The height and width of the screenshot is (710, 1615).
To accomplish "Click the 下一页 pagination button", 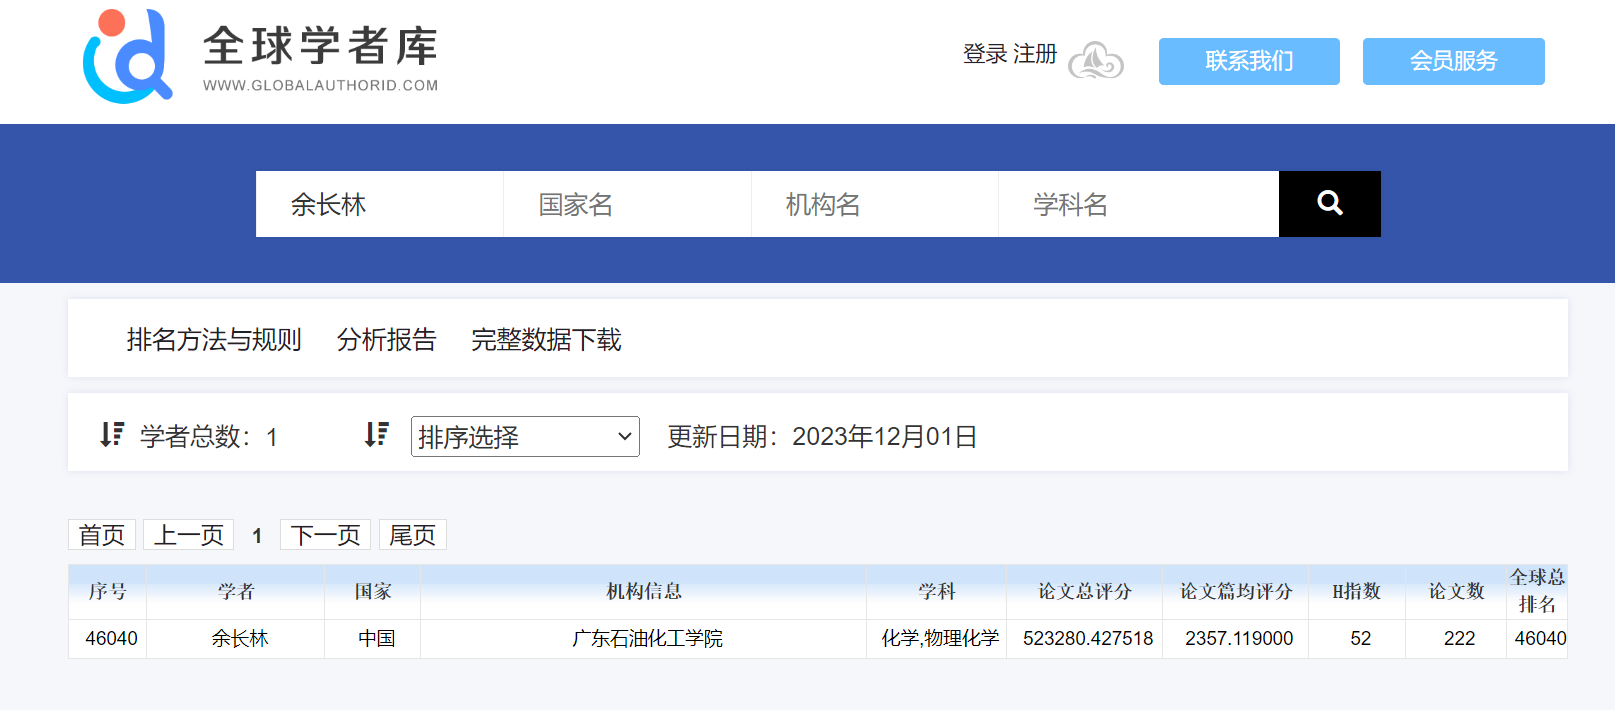I will tap(325, 535).
